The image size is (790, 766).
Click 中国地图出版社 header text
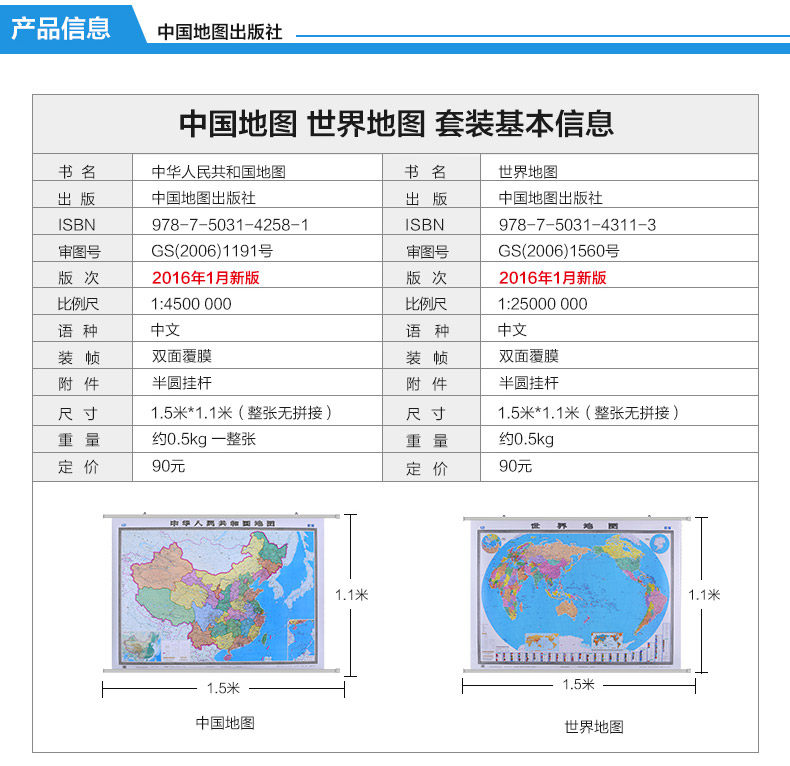tap(220, 32)
